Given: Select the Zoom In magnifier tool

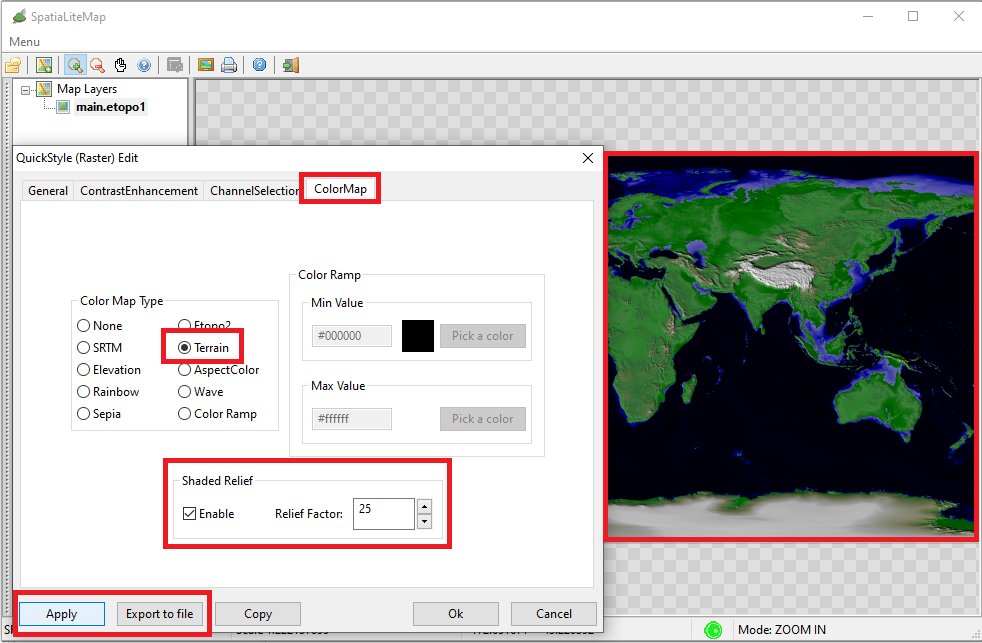Looking at the screenshot, I should pyautogui.click(x=75, y=65).
